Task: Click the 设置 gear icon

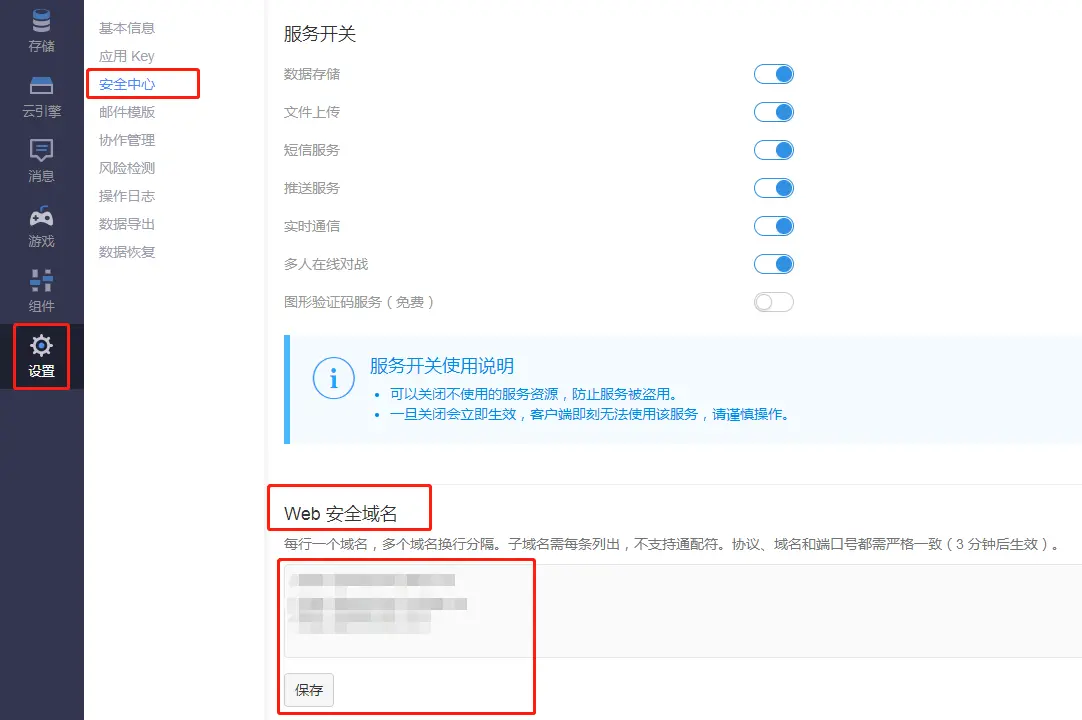Action: tap(41, 346)
